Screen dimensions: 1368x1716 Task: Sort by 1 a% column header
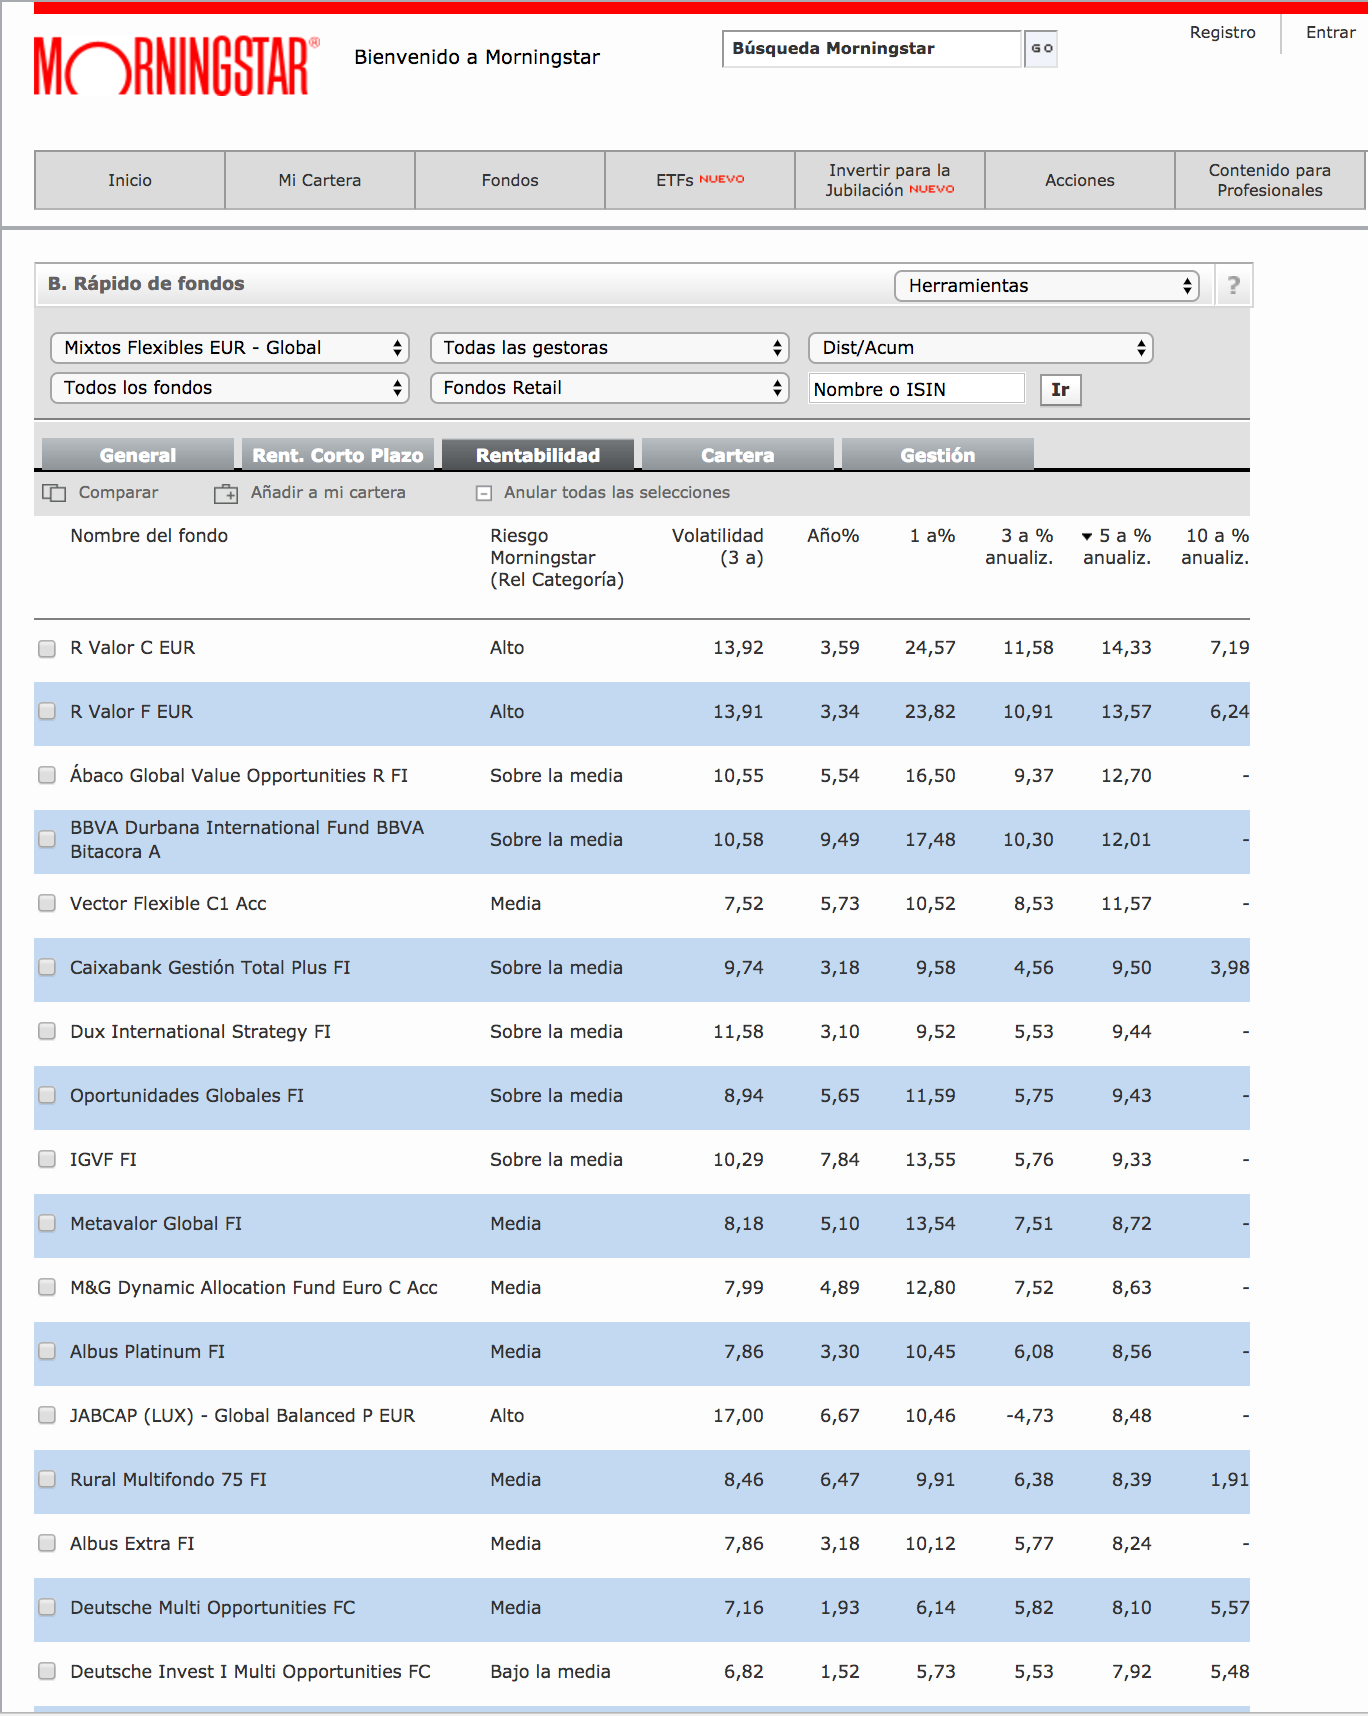point(932,536)
